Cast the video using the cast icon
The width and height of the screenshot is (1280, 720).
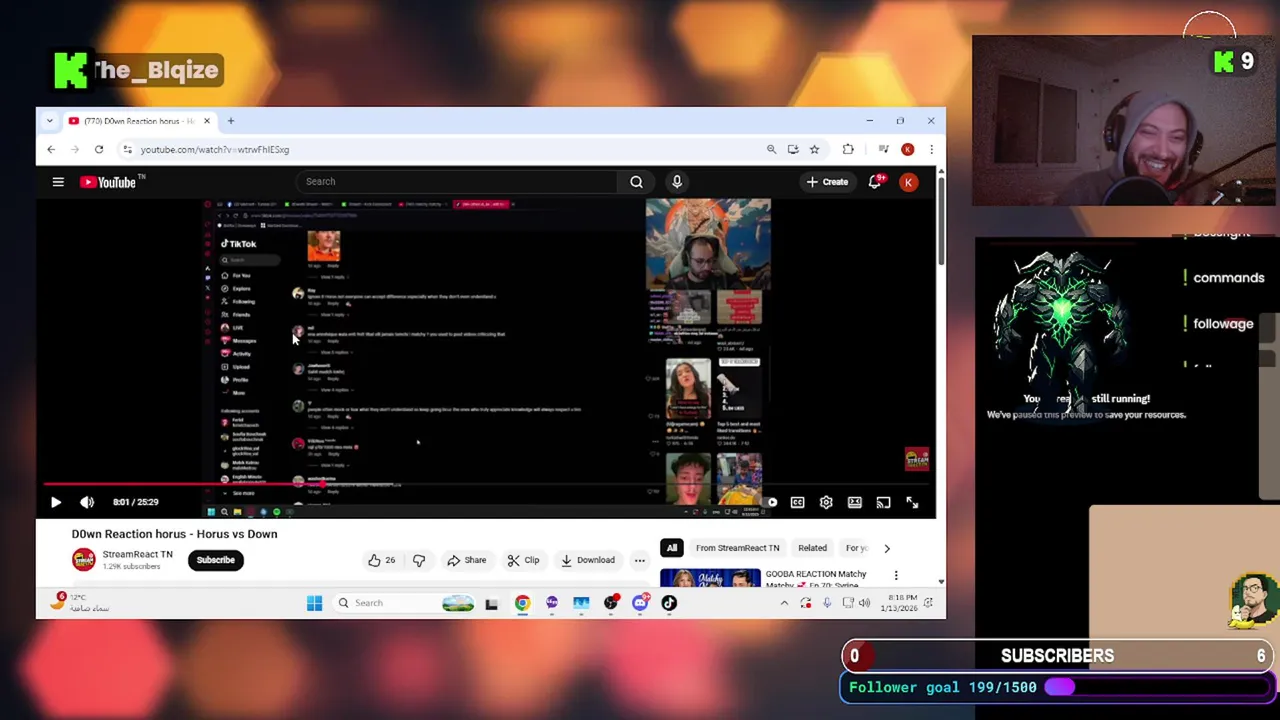click(x=883, y=502)
